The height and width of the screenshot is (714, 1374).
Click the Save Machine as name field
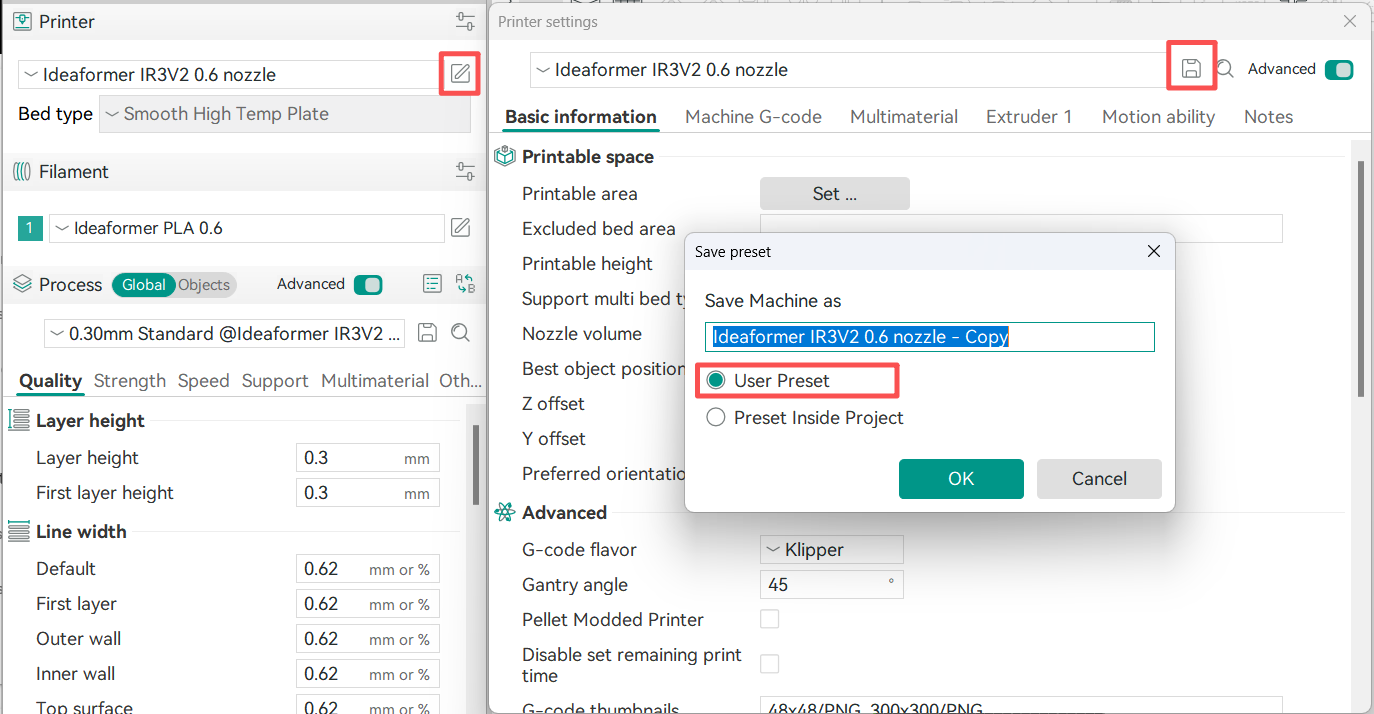point(930,337)
